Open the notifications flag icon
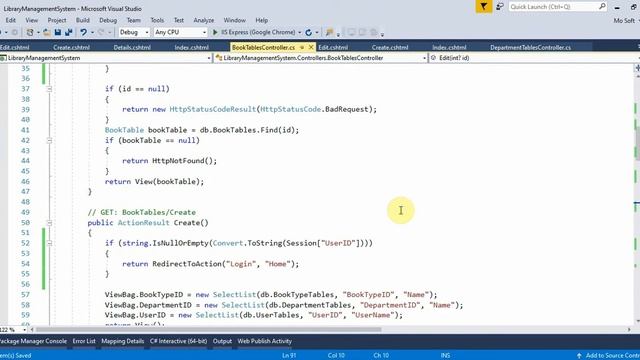This screenshot has width=640, height=360. tap(484, 7)
